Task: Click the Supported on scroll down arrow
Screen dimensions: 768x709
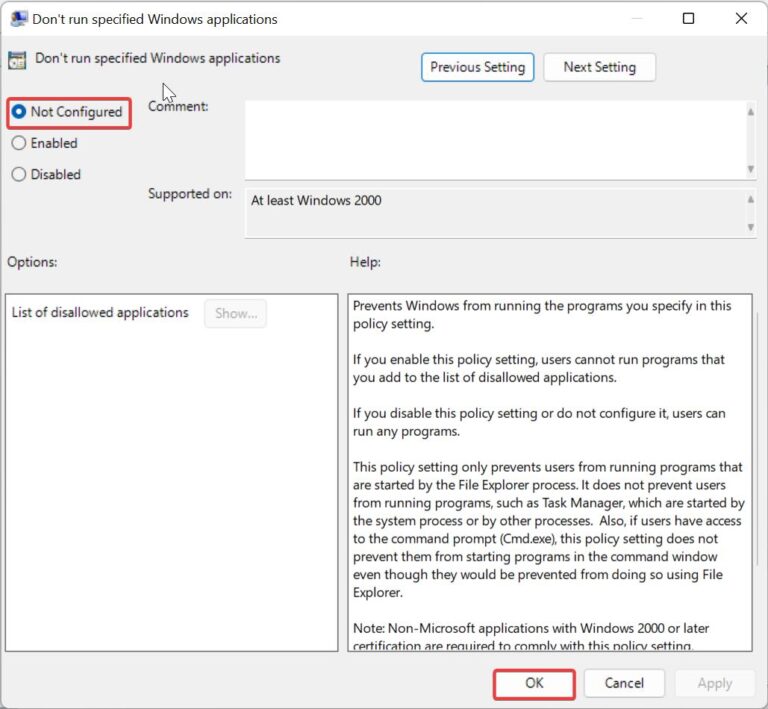Action: tap(750, 228)
